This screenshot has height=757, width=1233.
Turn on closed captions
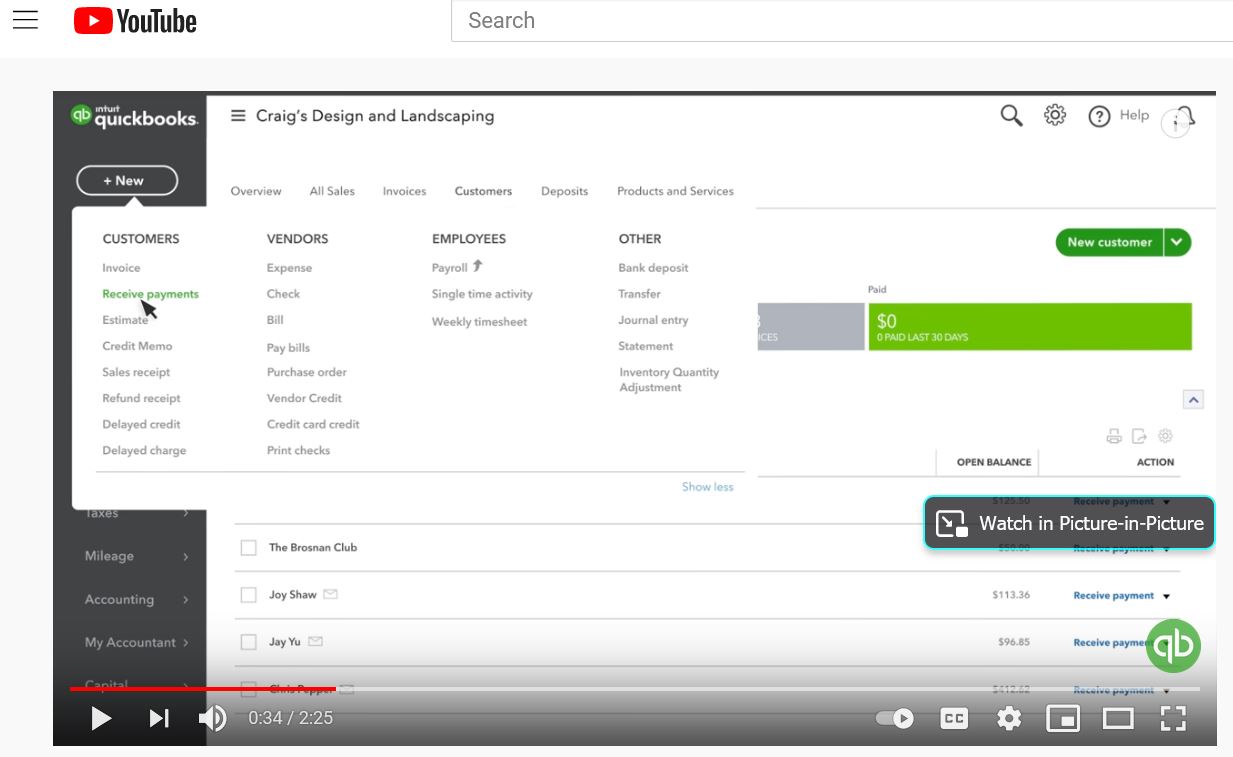point(955,718)
